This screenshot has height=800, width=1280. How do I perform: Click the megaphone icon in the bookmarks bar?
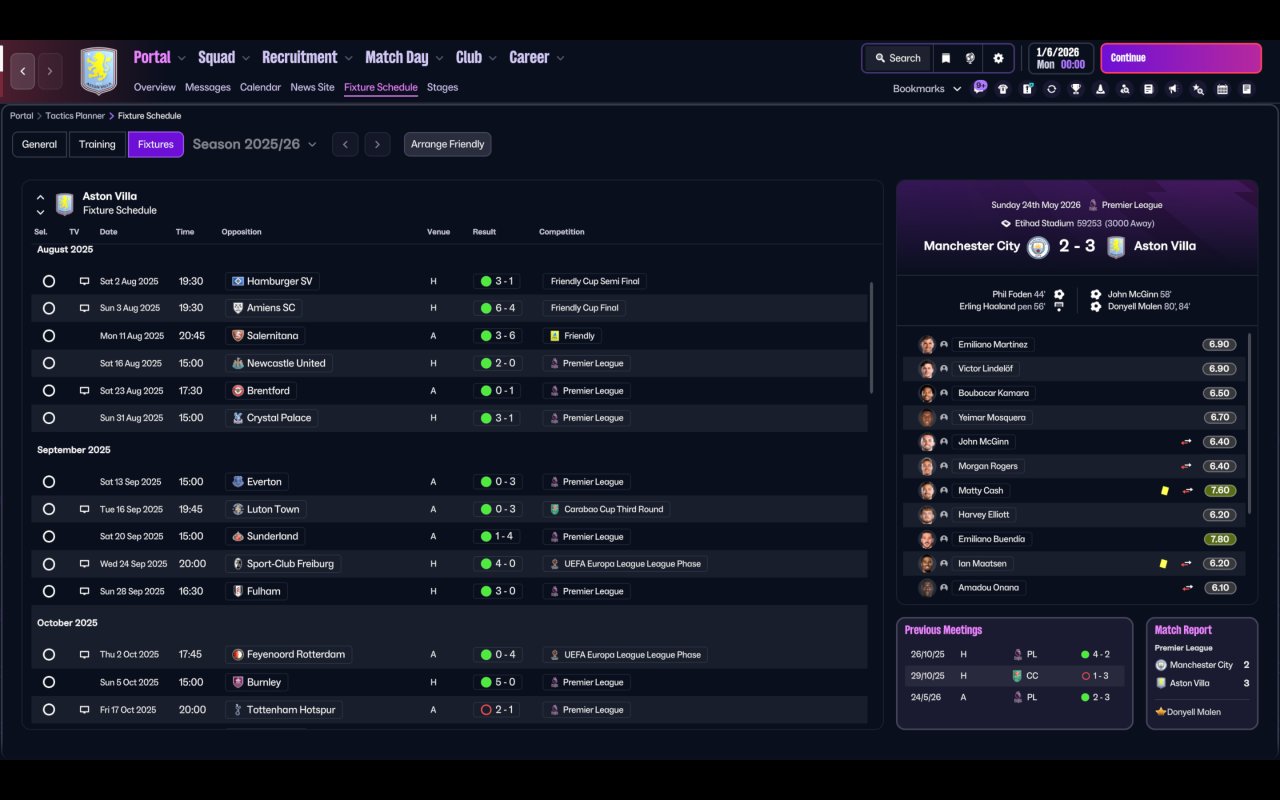pyautogui.click(x=1173, y=89)
